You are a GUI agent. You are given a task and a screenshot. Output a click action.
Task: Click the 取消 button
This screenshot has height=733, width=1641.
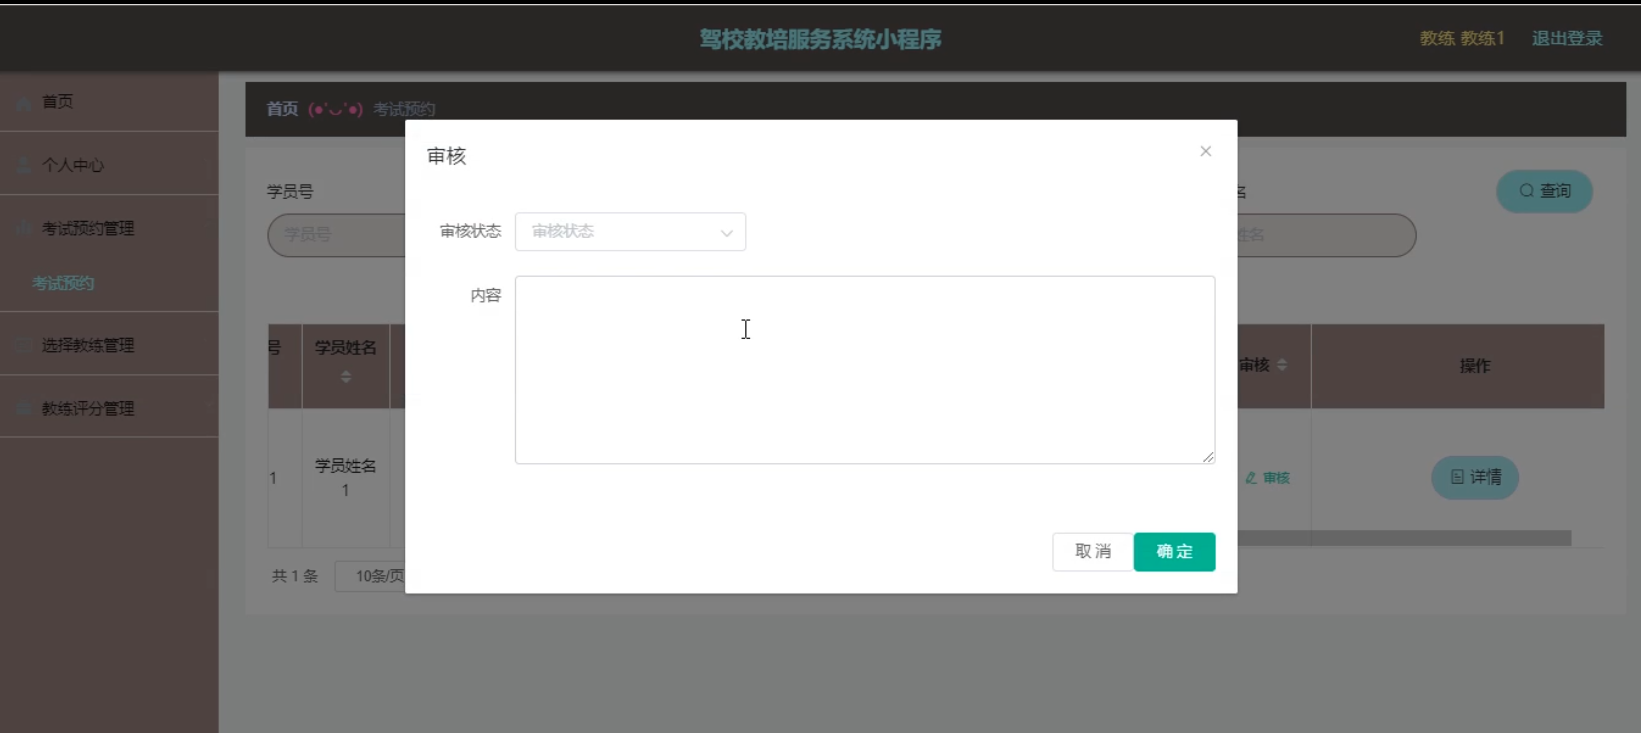click(x=1093, y=552)
